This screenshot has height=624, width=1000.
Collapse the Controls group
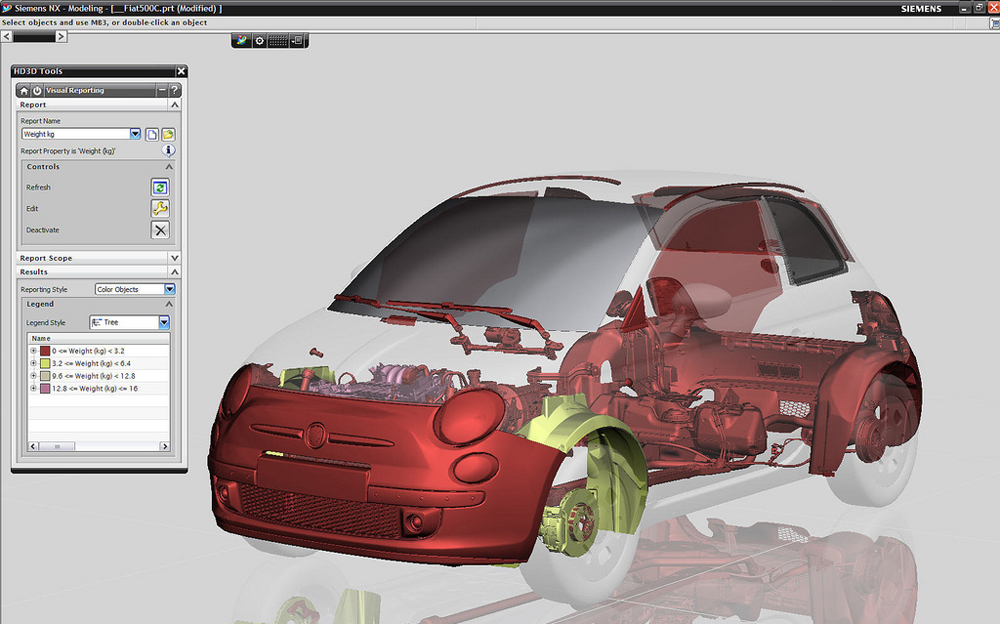[x=169, y=167]
